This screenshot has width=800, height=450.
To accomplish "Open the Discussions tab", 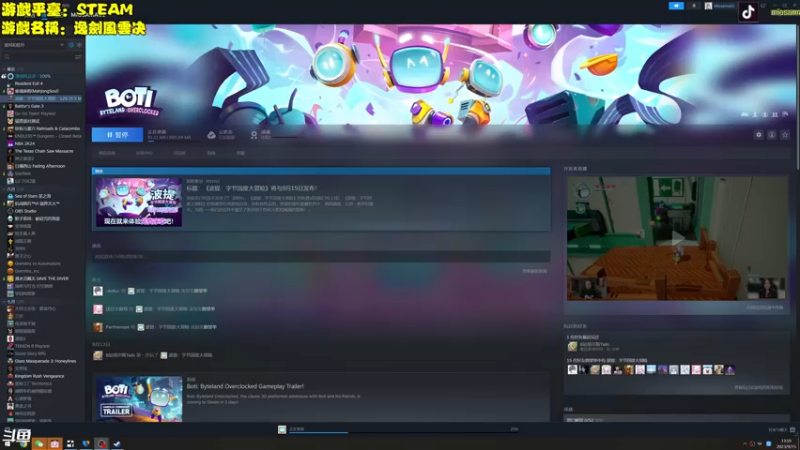I will click(x=180, y=153).
